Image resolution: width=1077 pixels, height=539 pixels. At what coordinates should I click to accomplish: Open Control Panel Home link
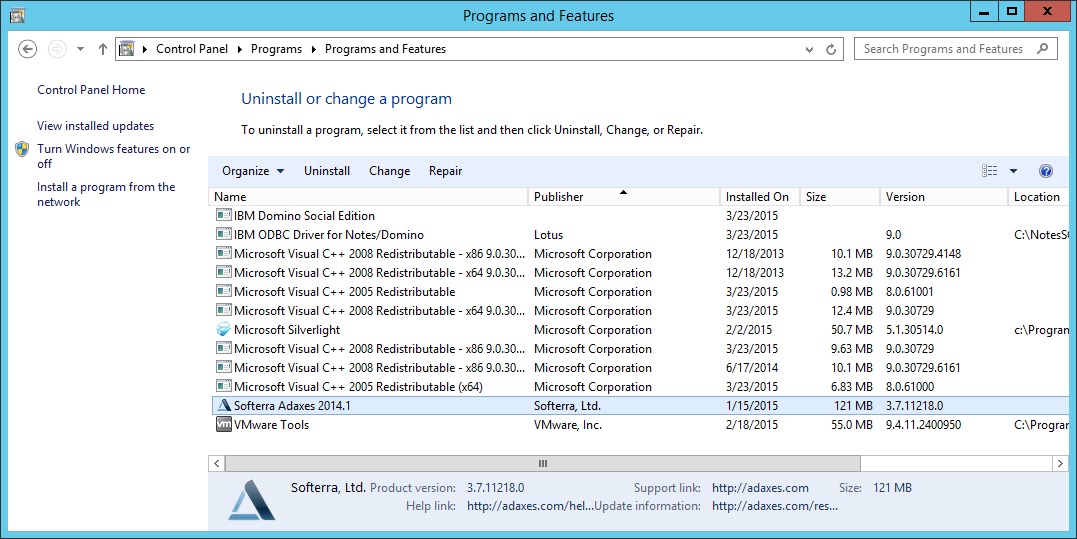click(91, 90)
